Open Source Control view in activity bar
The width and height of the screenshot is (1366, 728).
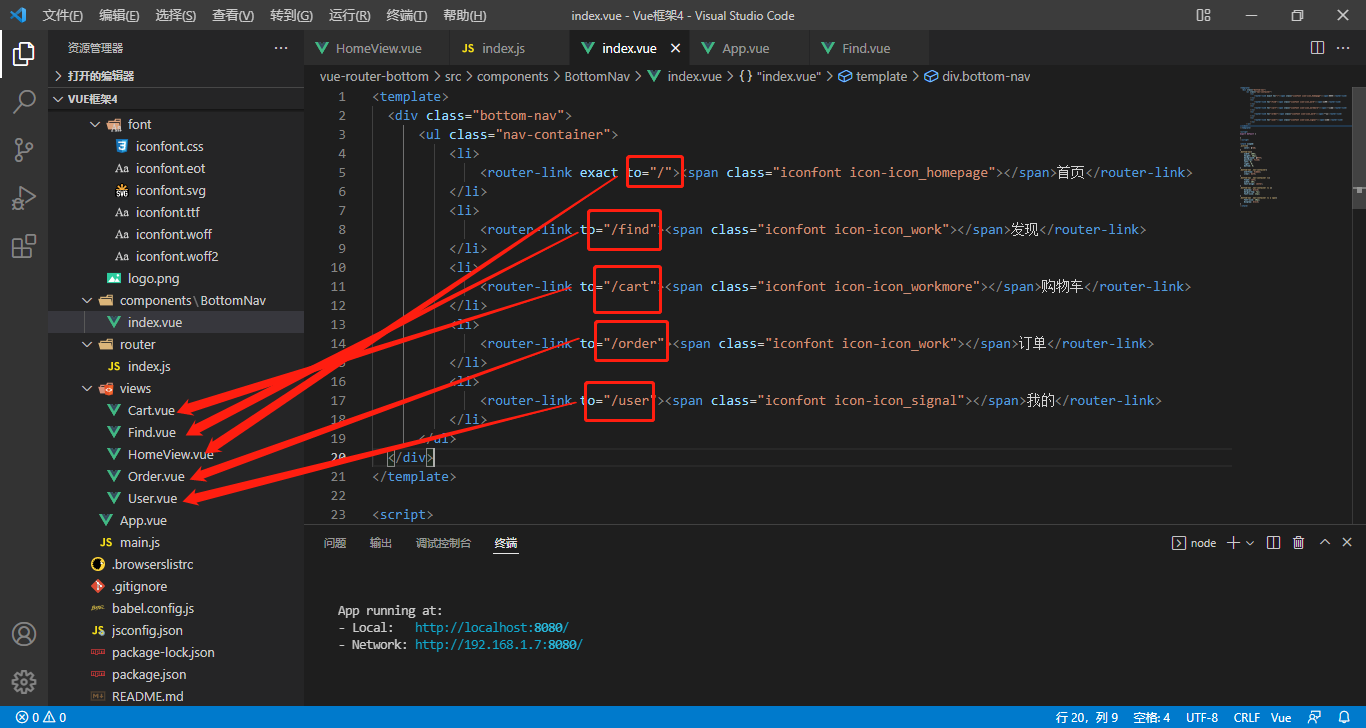click(24, 150)
